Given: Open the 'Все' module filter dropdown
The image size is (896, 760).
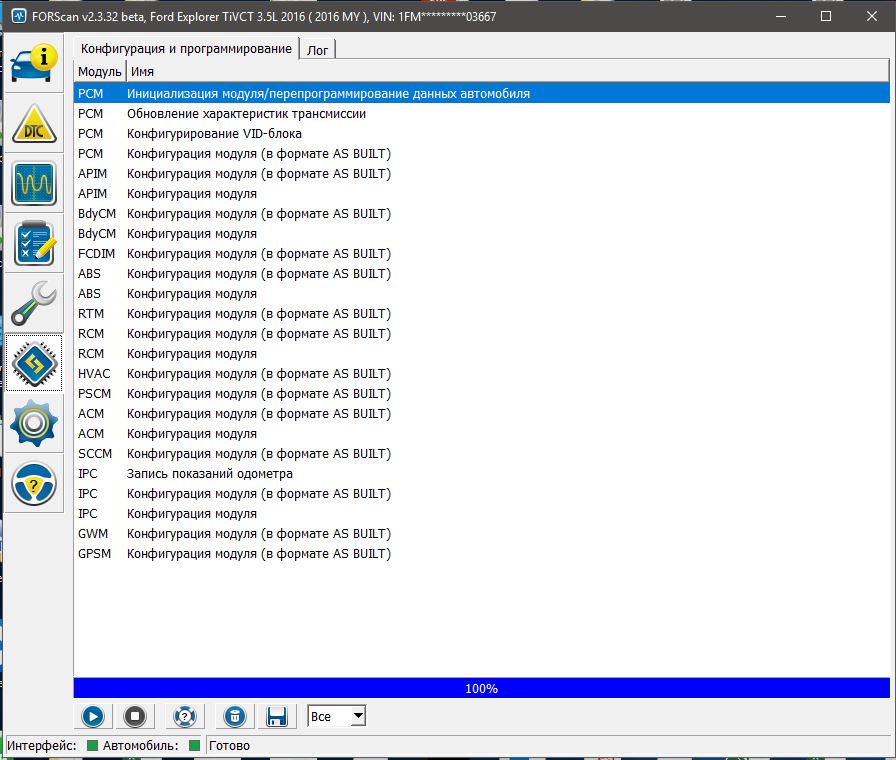Looking at the screenshot, I should (x=337, y=716).
